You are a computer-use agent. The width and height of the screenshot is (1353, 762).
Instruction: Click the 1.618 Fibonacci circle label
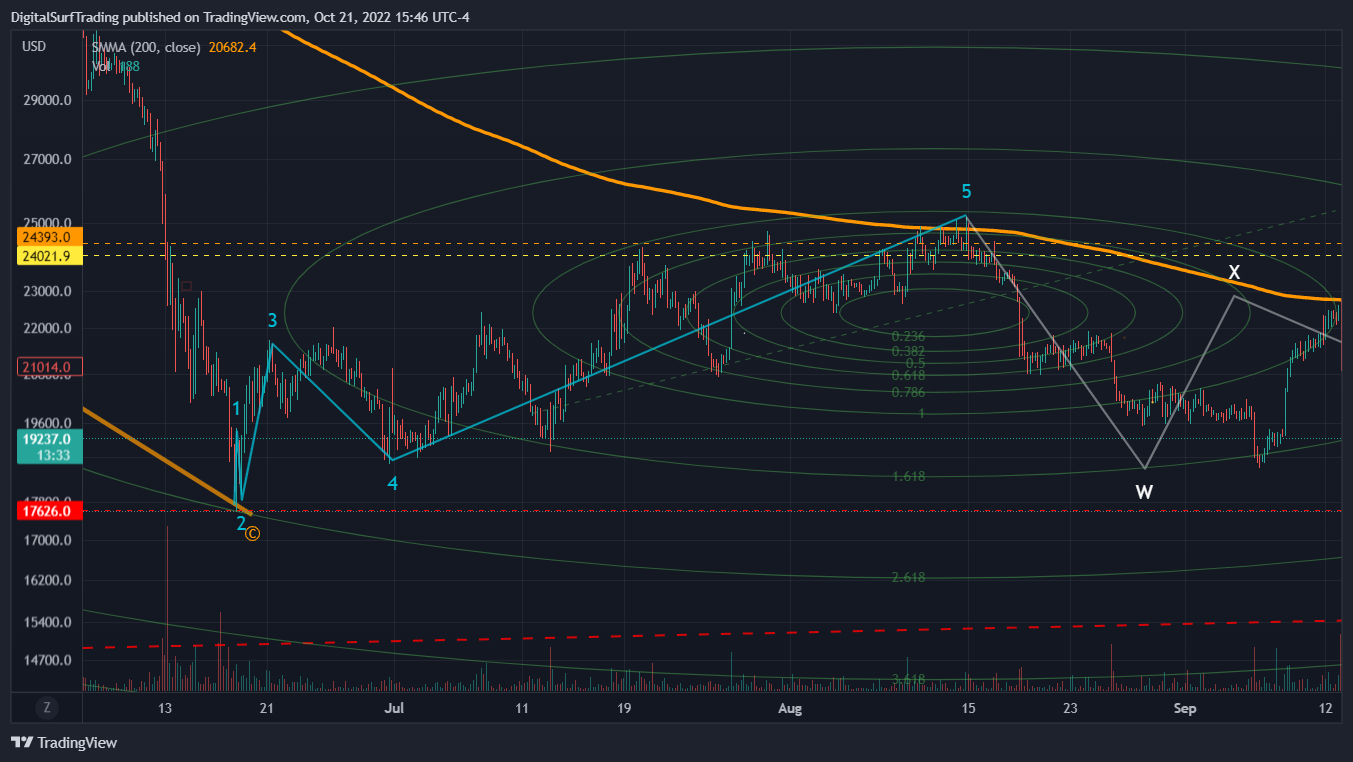coord(908,477)
